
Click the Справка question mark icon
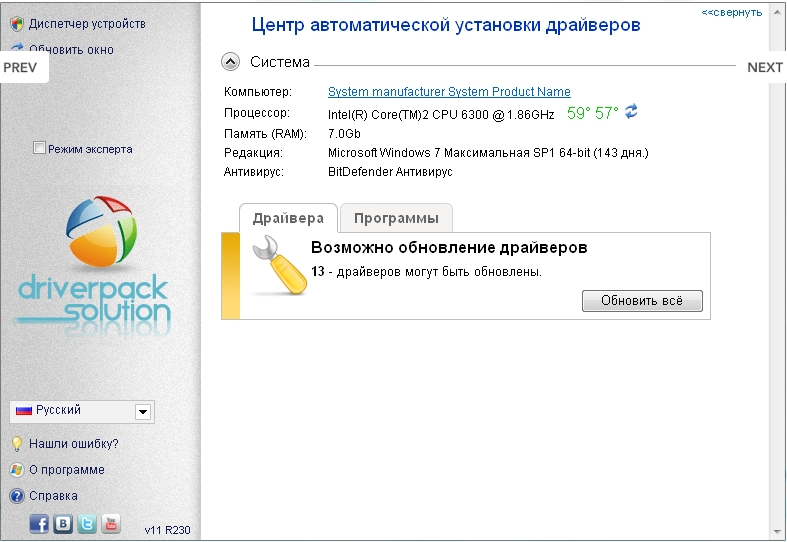pos(17,496)
